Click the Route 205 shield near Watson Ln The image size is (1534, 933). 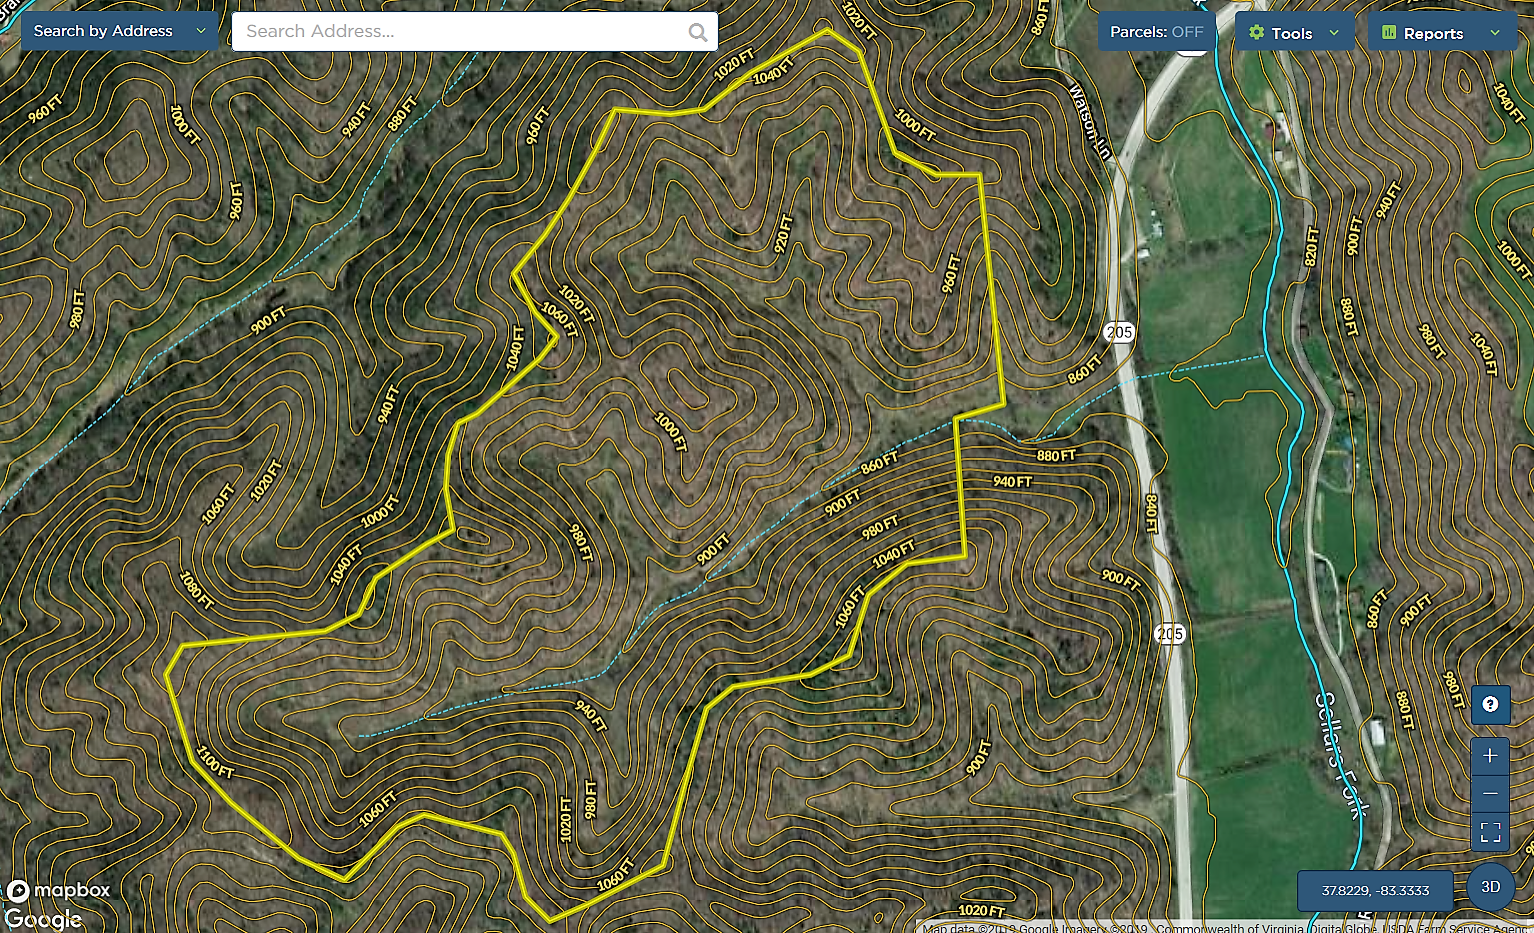pos(1119,332)
